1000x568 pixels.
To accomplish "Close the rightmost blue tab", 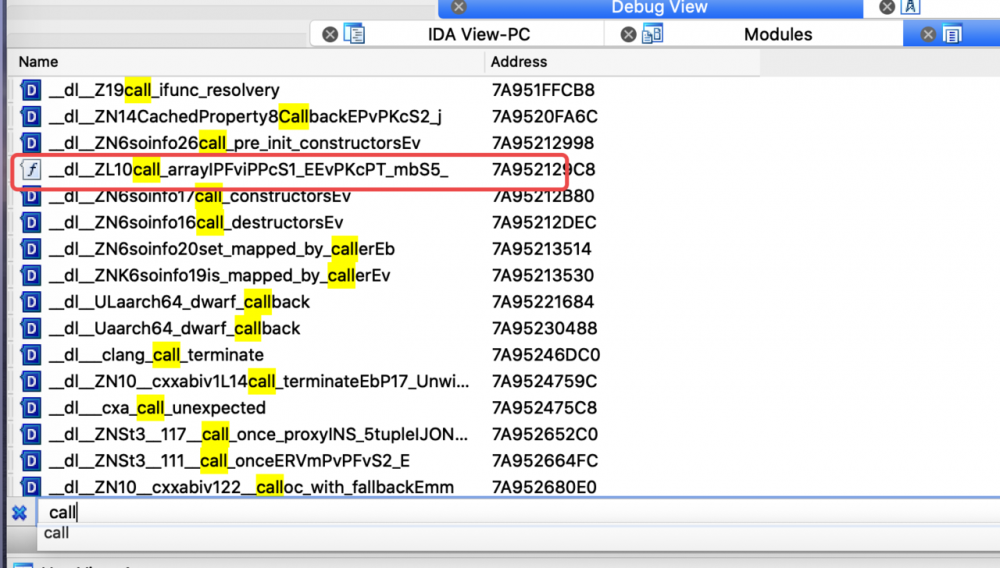I will point(928,34).
